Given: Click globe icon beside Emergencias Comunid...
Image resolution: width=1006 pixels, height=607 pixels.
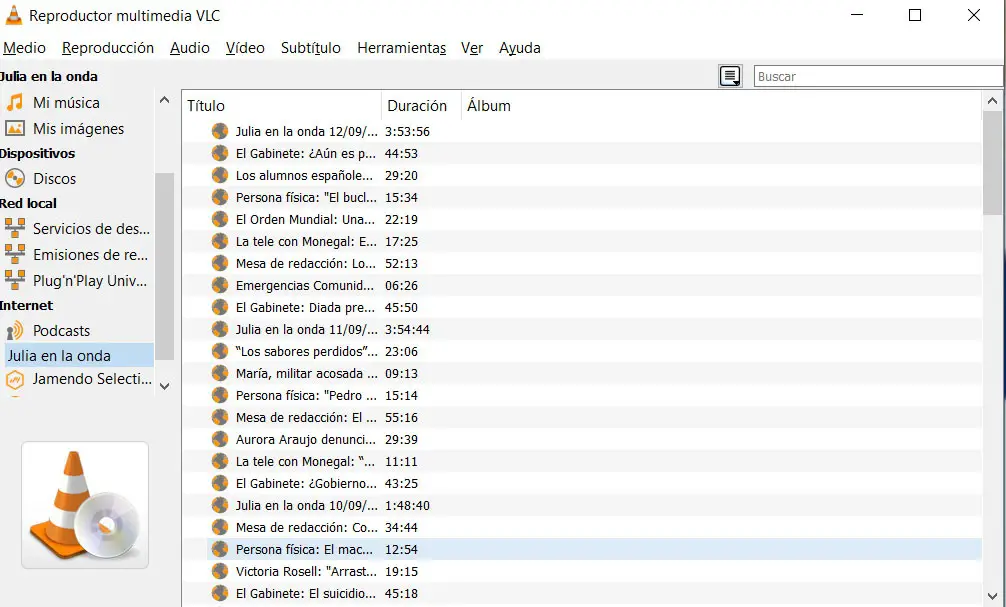Looking at the screenshot, I should coord(220,285).
